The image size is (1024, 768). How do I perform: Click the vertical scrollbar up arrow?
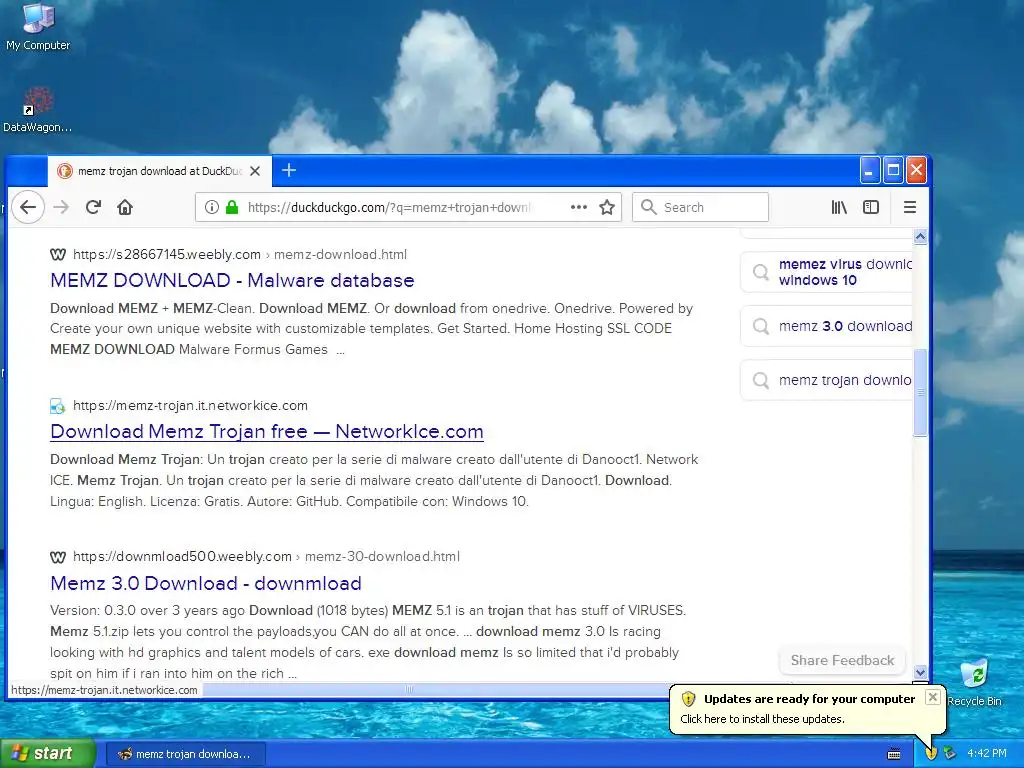point(920,236)
